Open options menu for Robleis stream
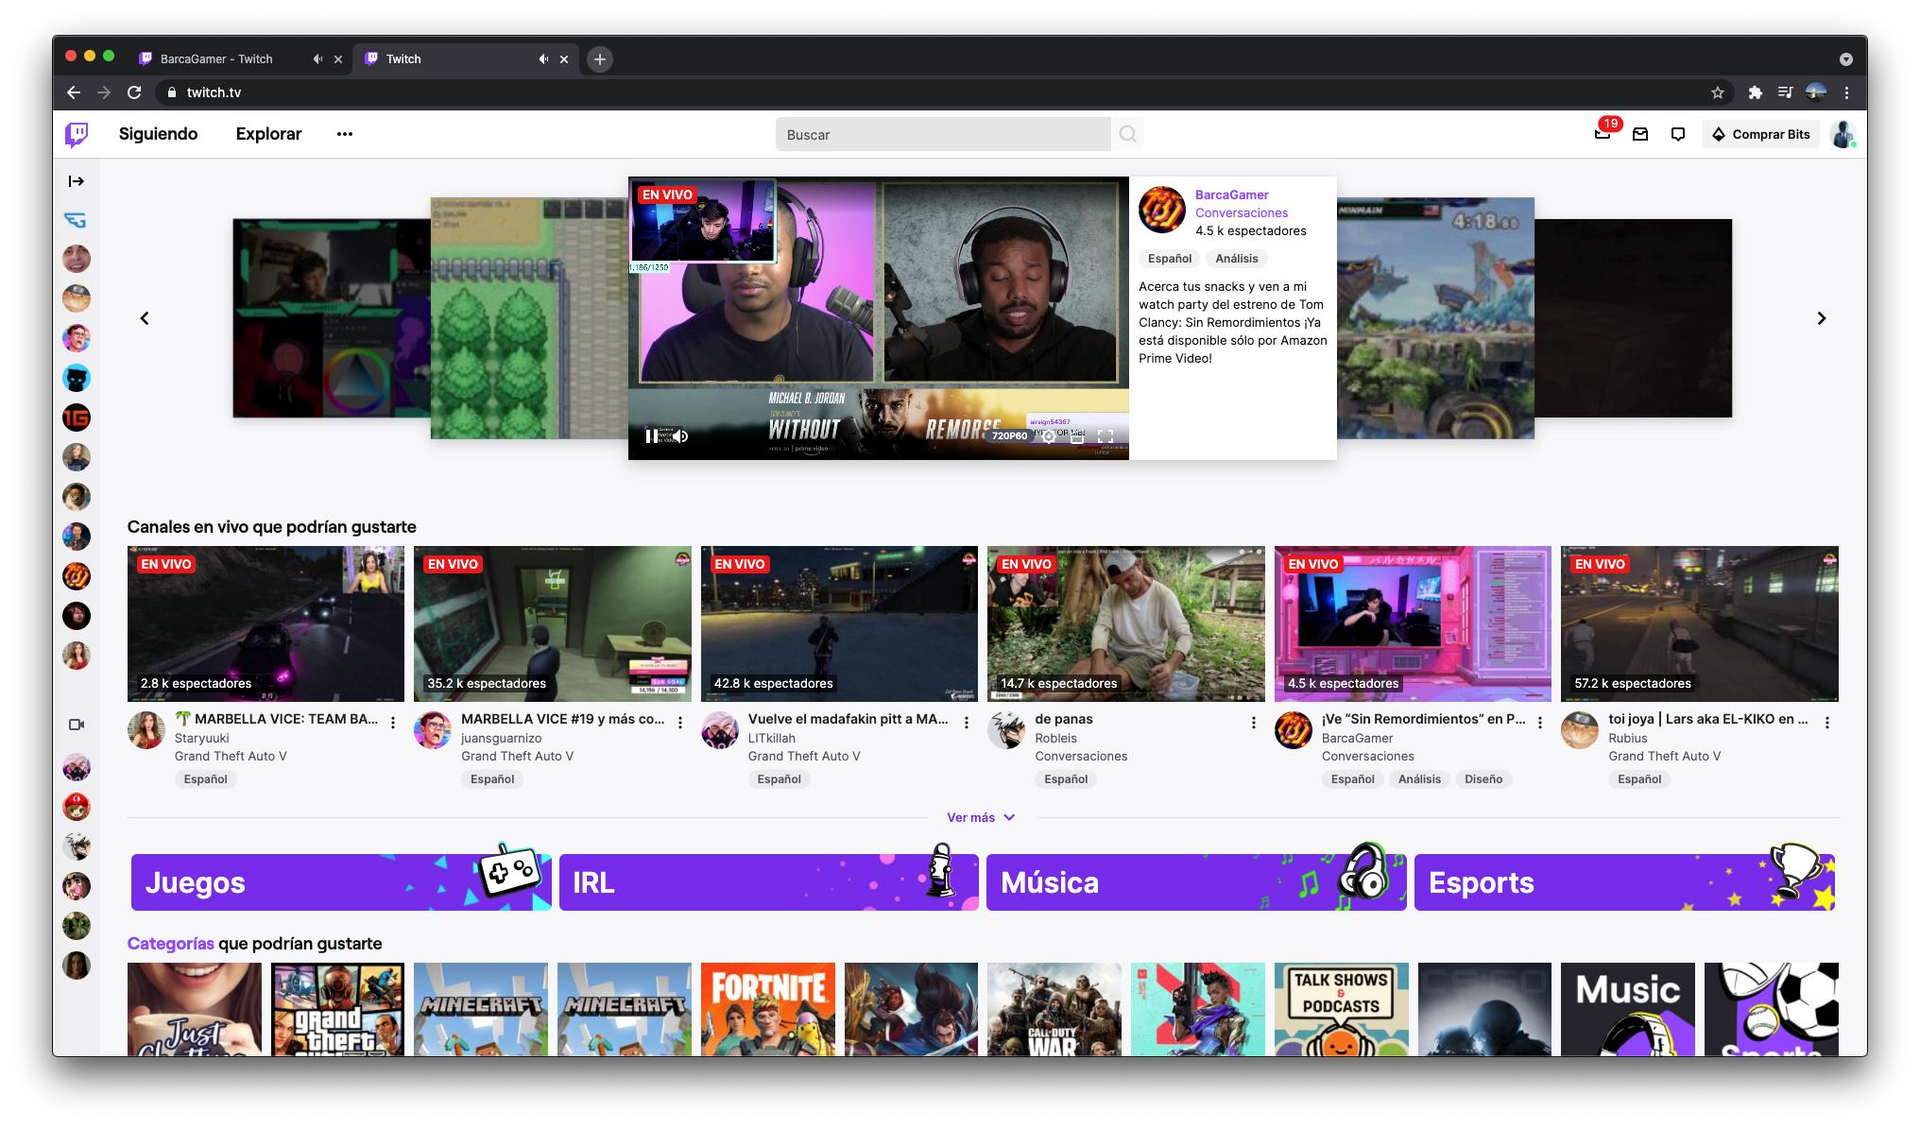The image size is (1920, 1126). click(1253, 722)
